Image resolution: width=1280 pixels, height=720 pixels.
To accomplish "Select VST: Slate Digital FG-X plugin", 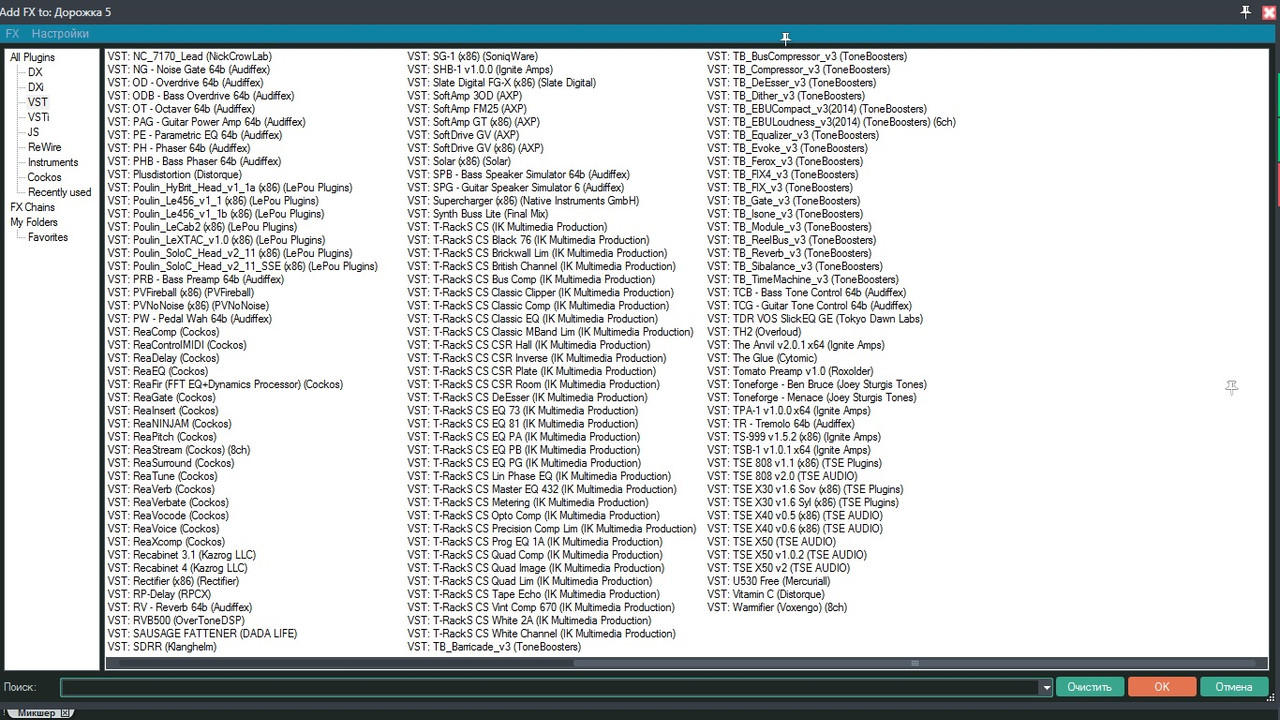I will tap(501, 83).
